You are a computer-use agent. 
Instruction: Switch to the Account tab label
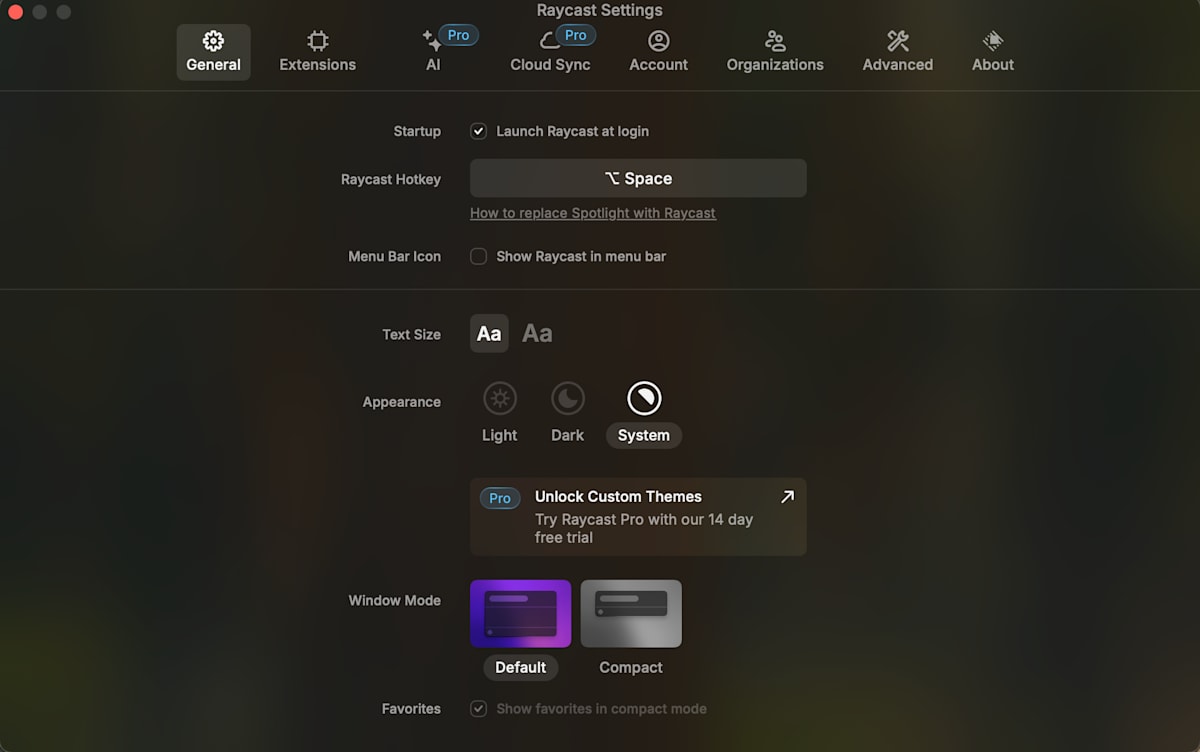[x=658, y=65]
